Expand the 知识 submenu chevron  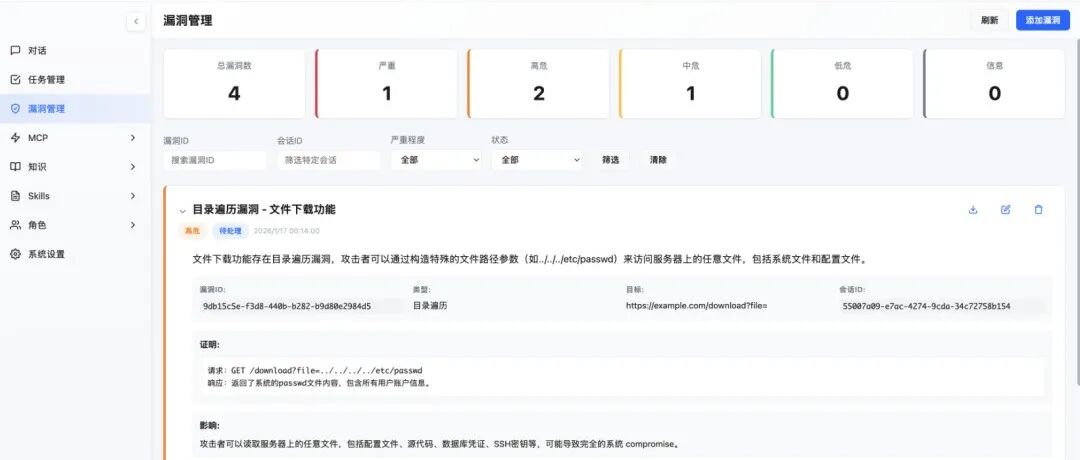click(133, 167)
